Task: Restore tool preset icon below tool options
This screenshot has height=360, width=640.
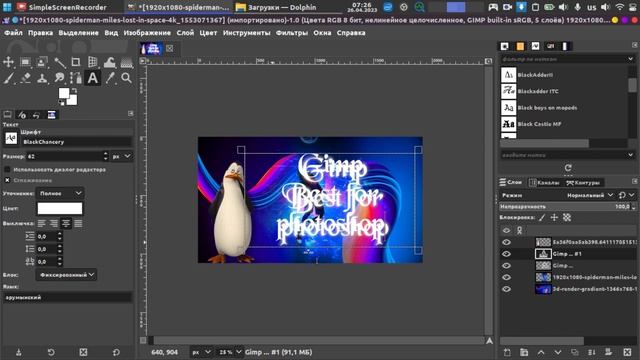Action: pos(51,352)
